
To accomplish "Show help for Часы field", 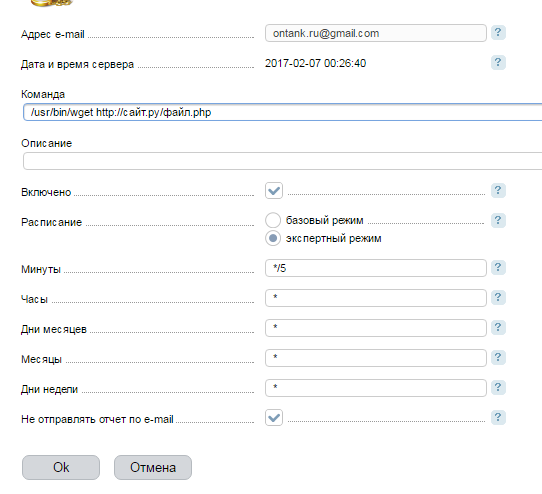I will [498, 297].
